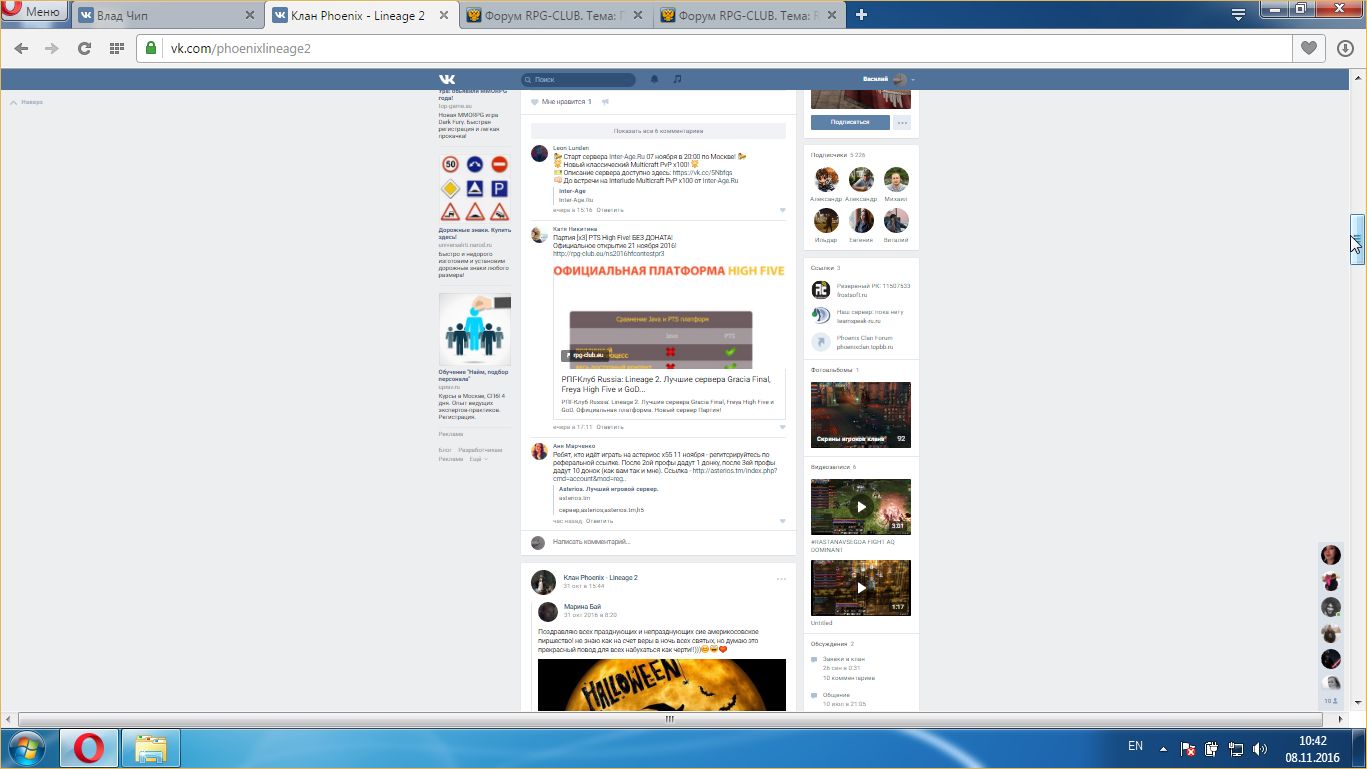This screenshot has width=1367, height=769.
Task: Click Opera speed dial grid icon
Action: [116, 48]
